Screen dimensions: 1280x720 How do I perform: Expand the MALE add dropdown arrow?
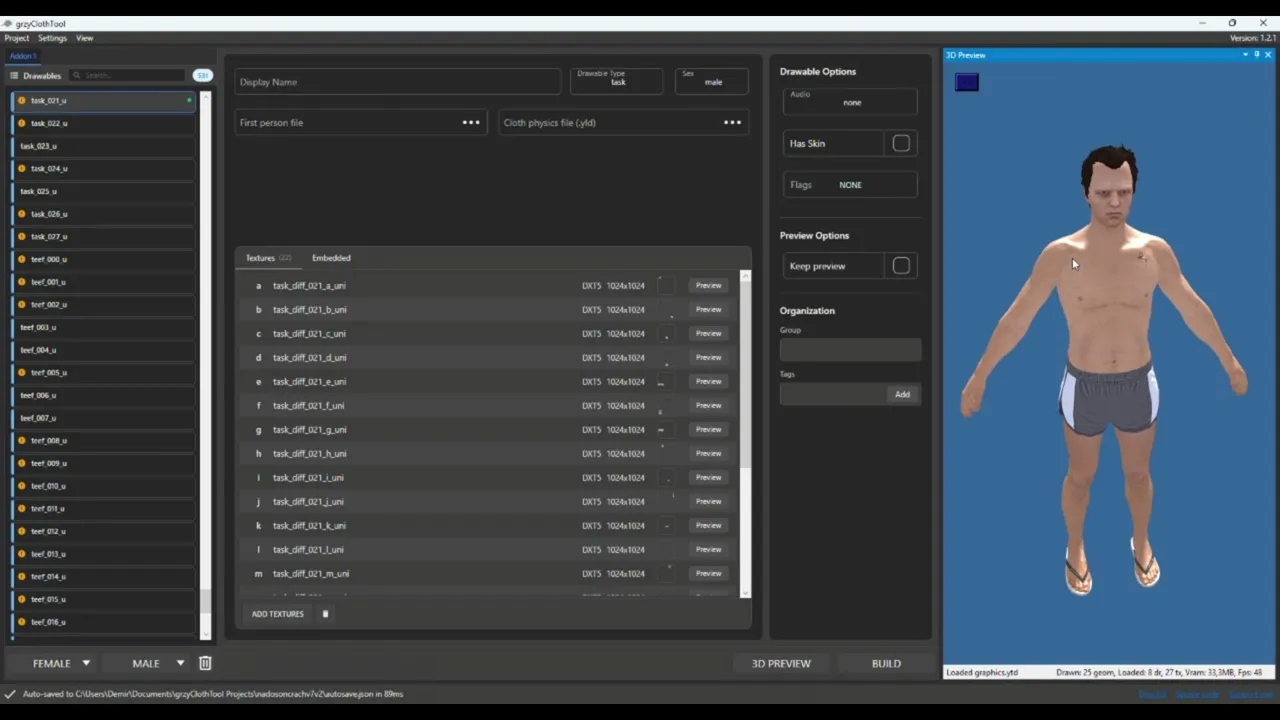click(180, 663)
